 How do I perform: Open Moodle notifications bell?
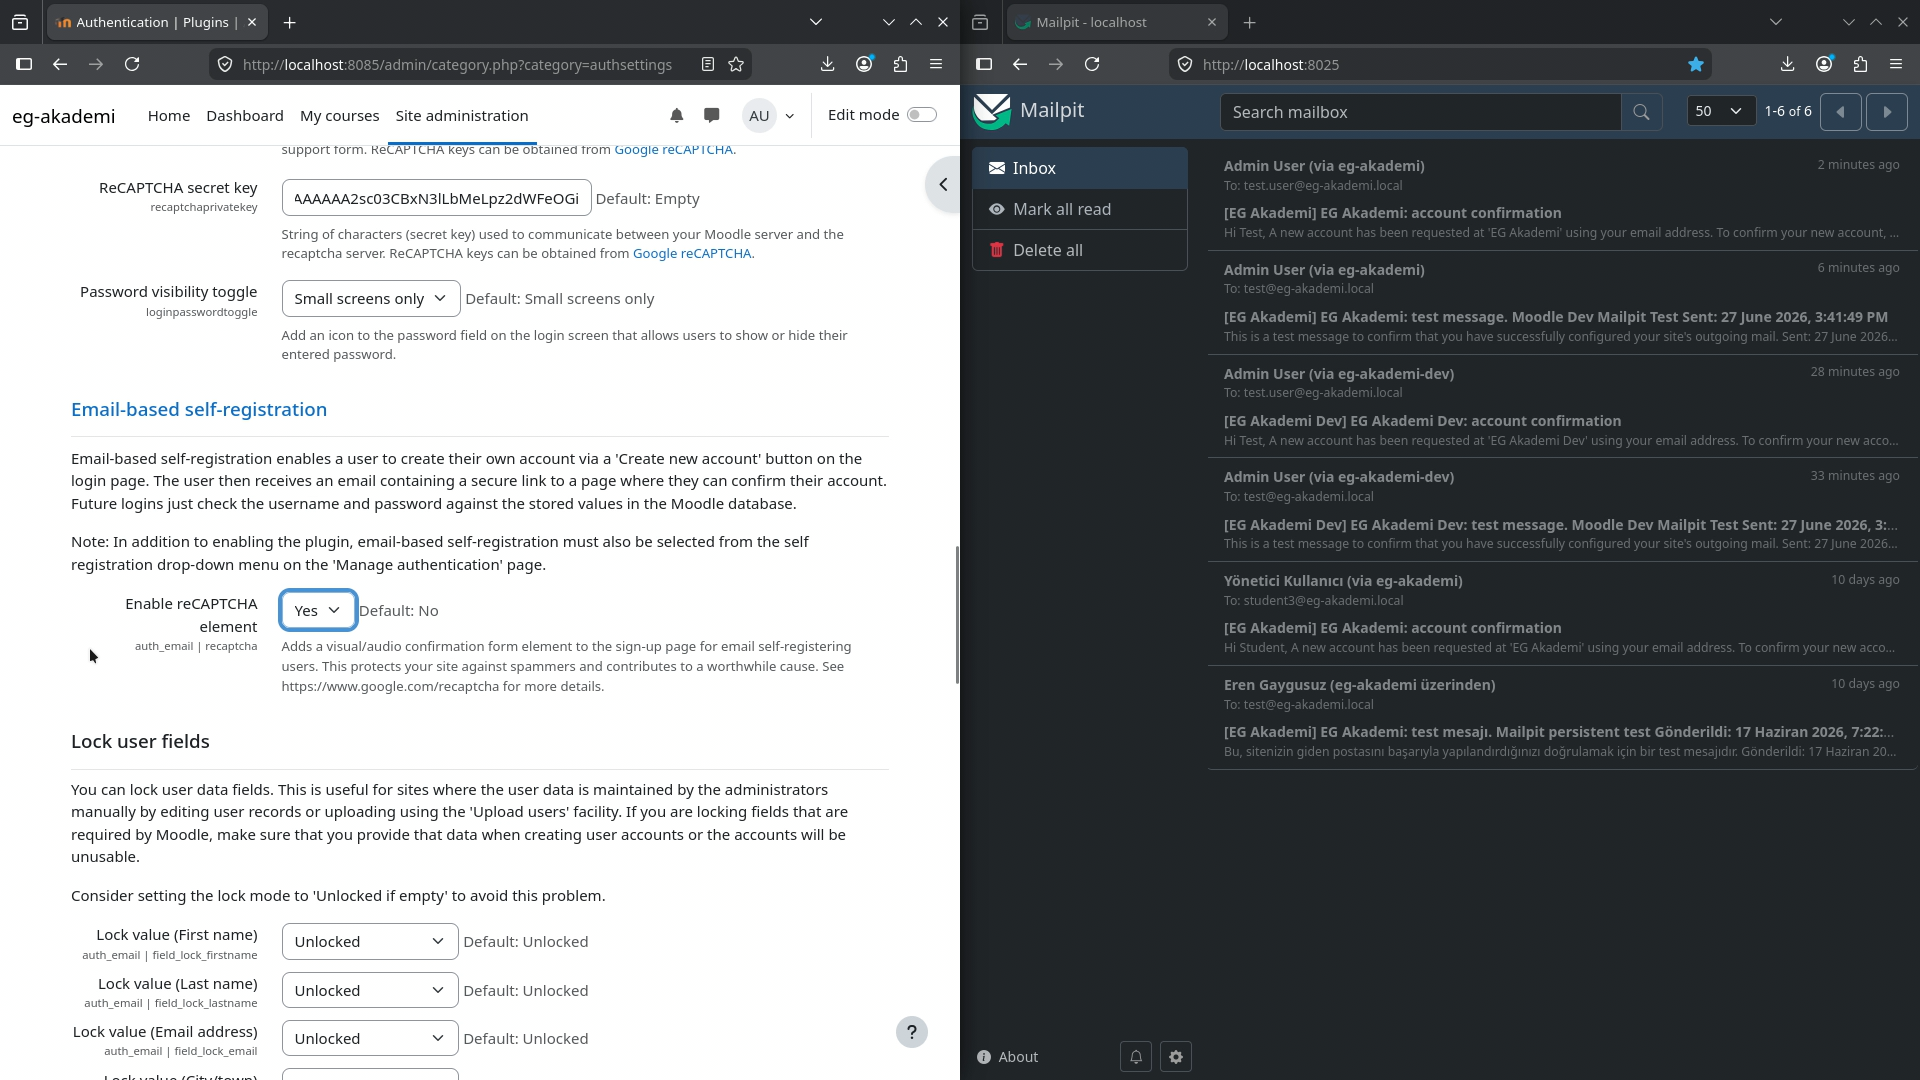coord(677,115)
